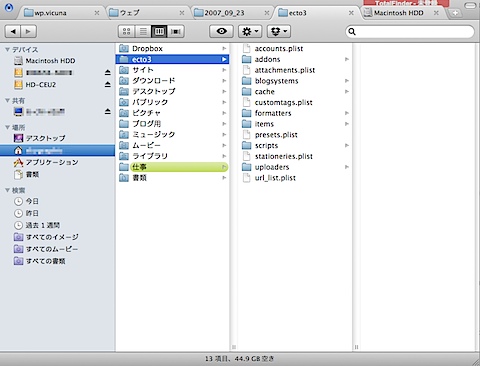Click the Quick Look eye icon
Image resolution: width=480 pixels, height=366 pixels.
[x=221, y=31]
